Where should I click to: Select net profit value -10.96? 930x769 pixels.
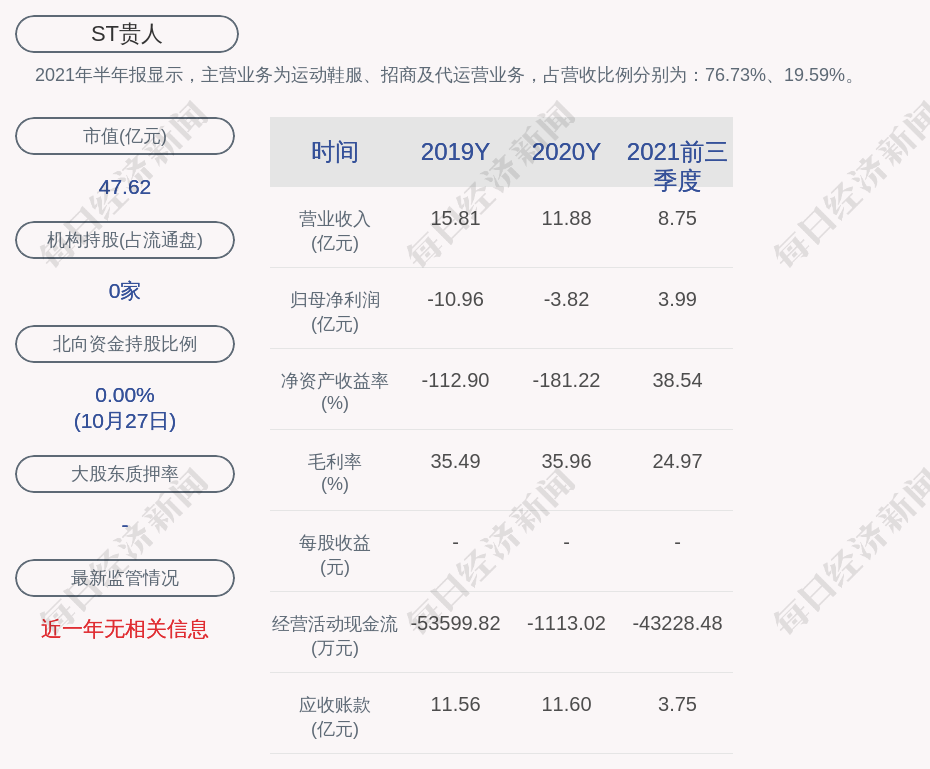[x=456, y=299]
